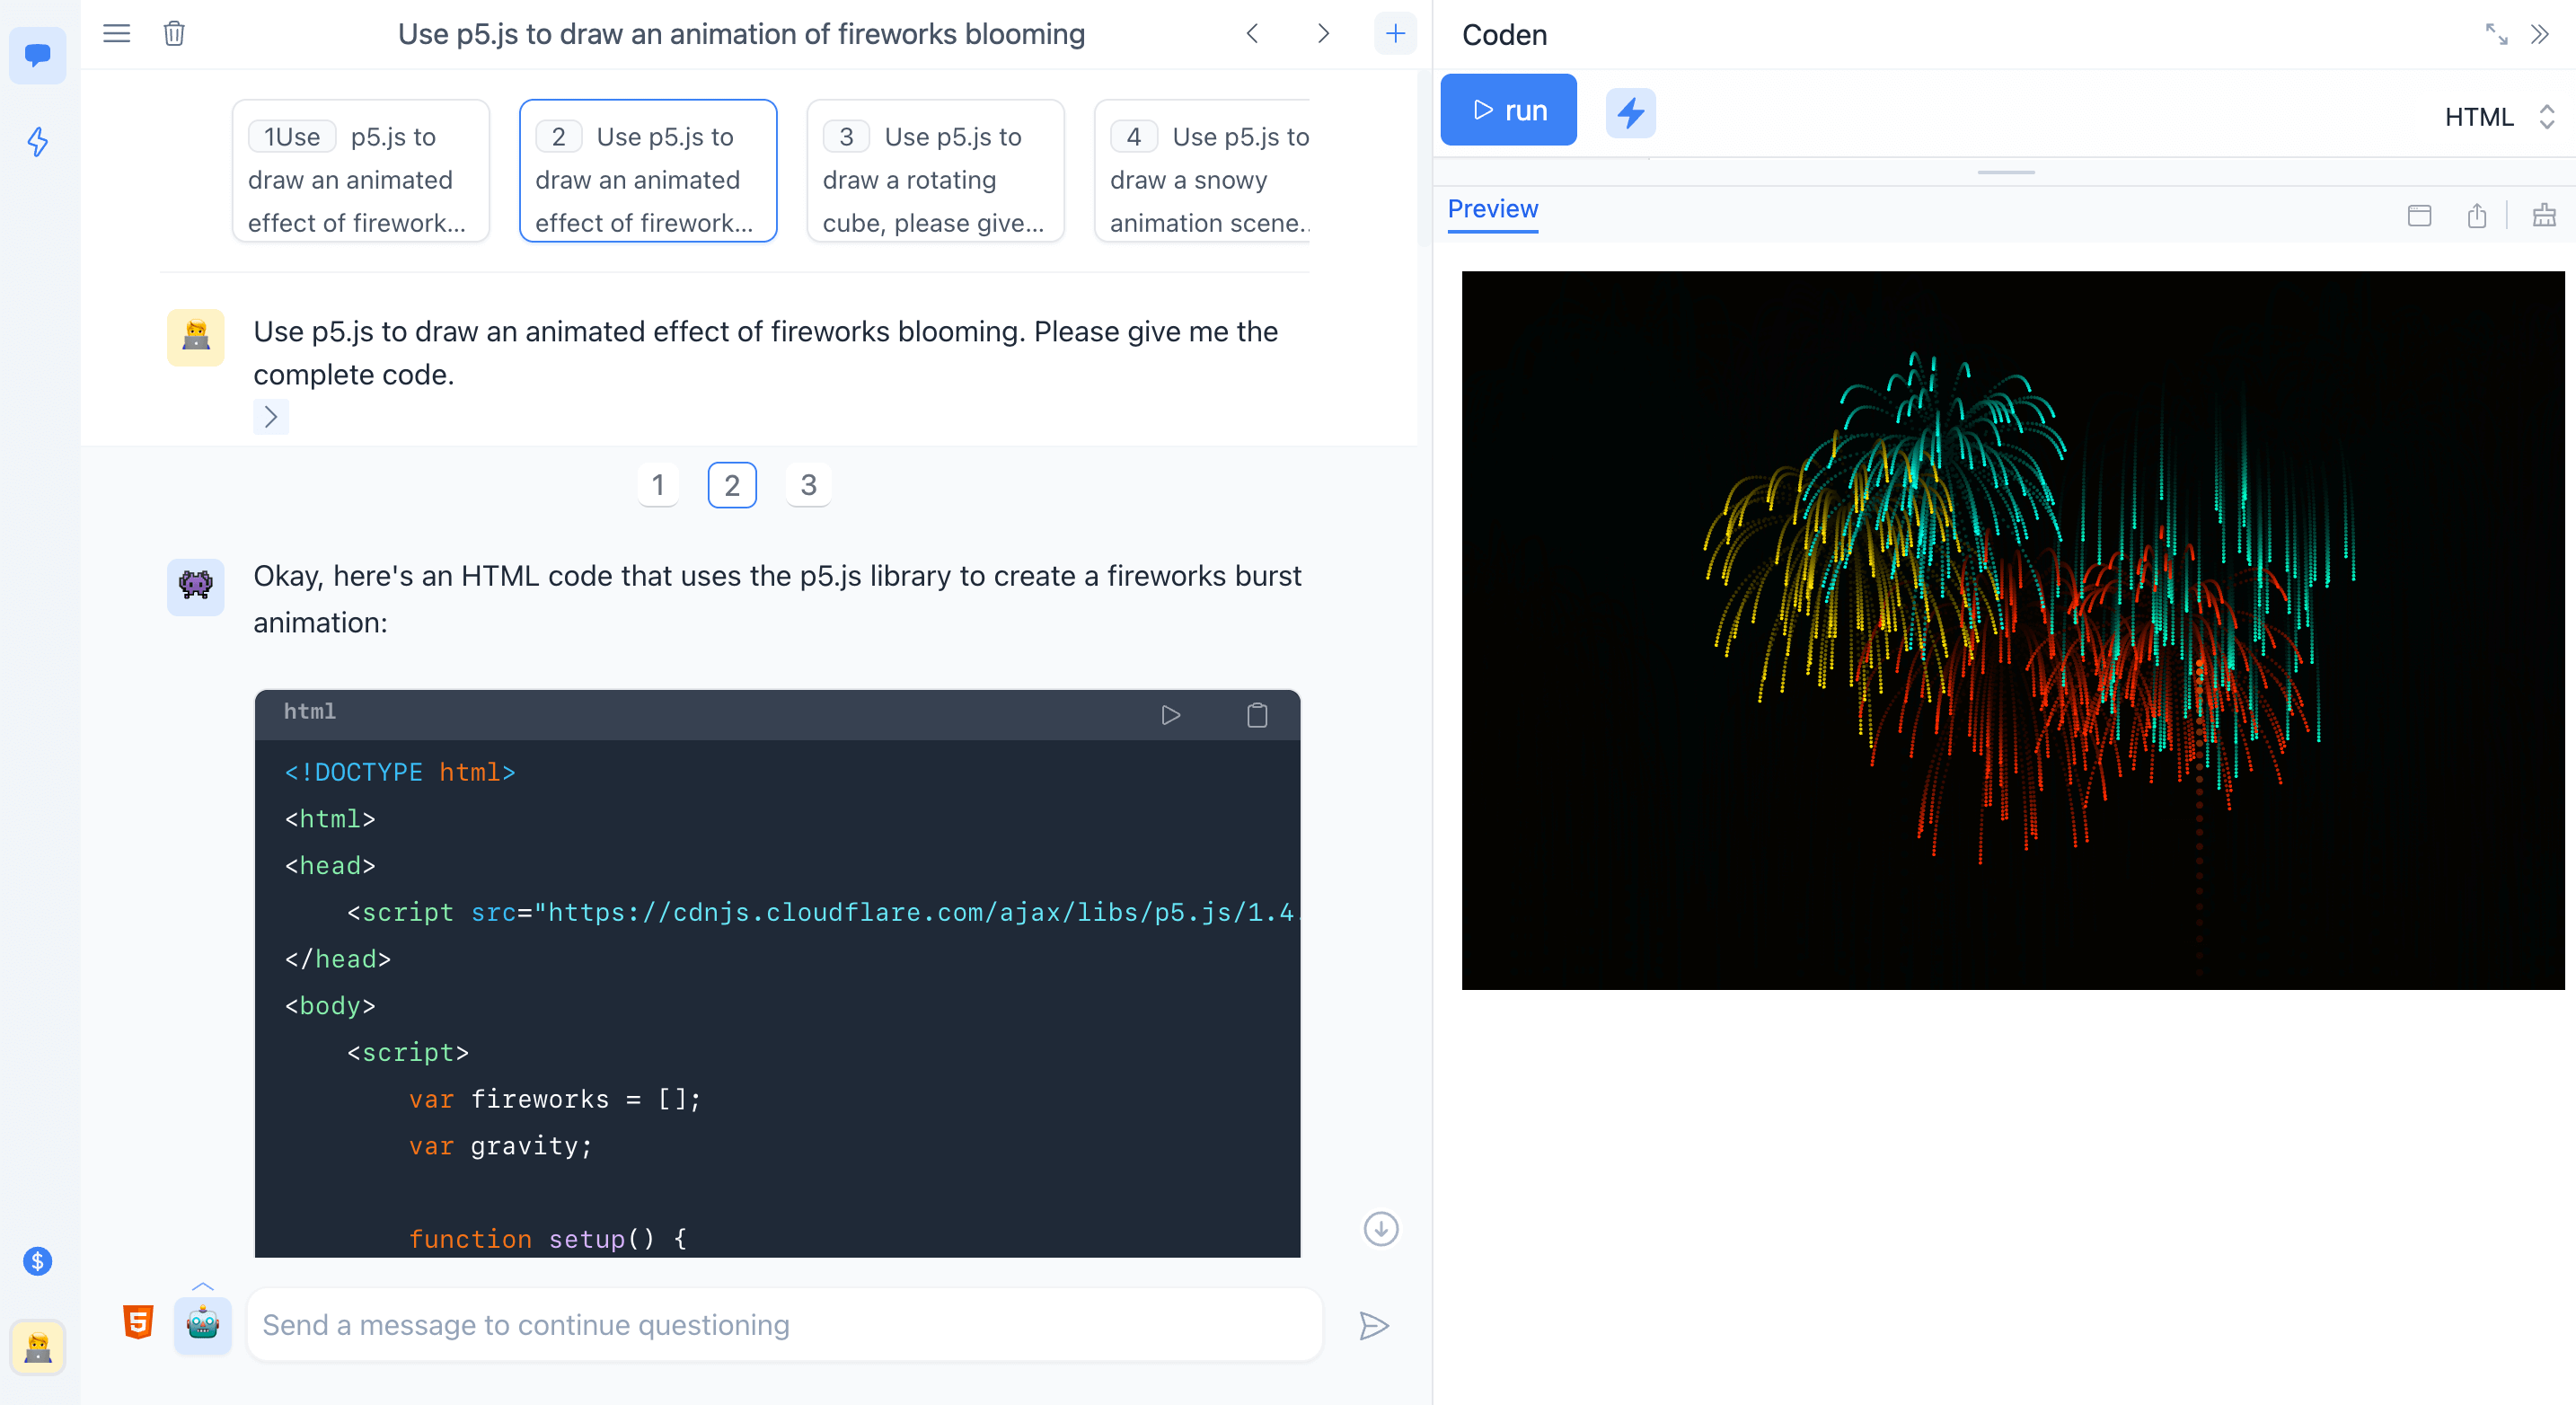Screen dimensions: 2576x1405
Task: Copy code with the clipboard icon
Action: [1257, 715]
